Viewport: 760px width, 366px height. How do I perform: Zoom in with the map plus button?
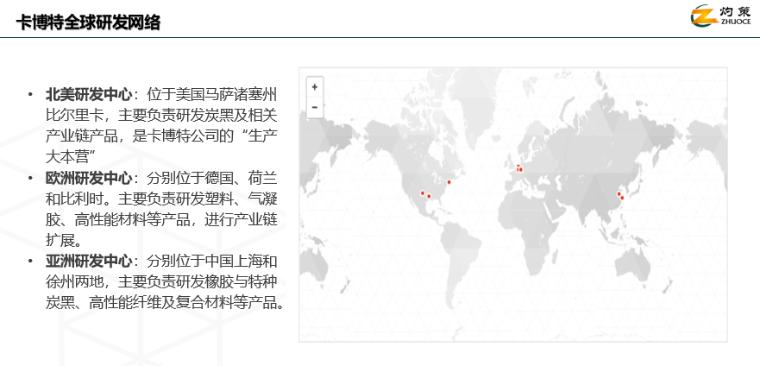point(315,87)
